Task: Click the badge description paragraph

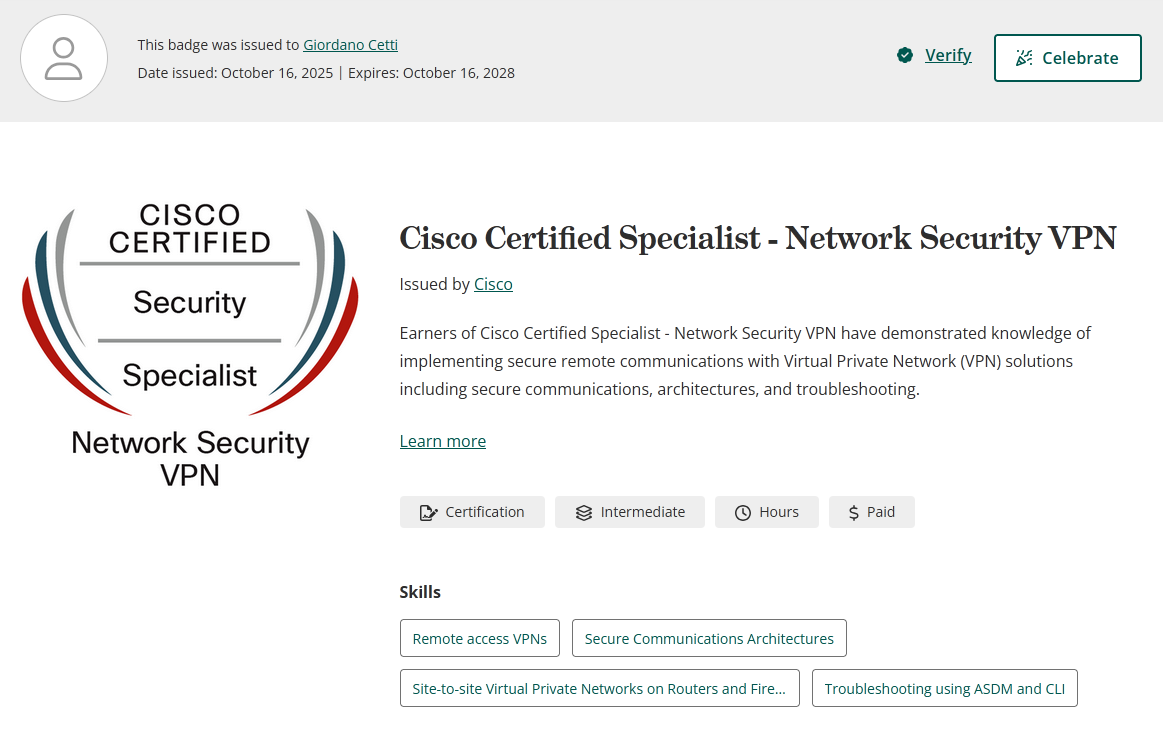Action: [745, 361]
